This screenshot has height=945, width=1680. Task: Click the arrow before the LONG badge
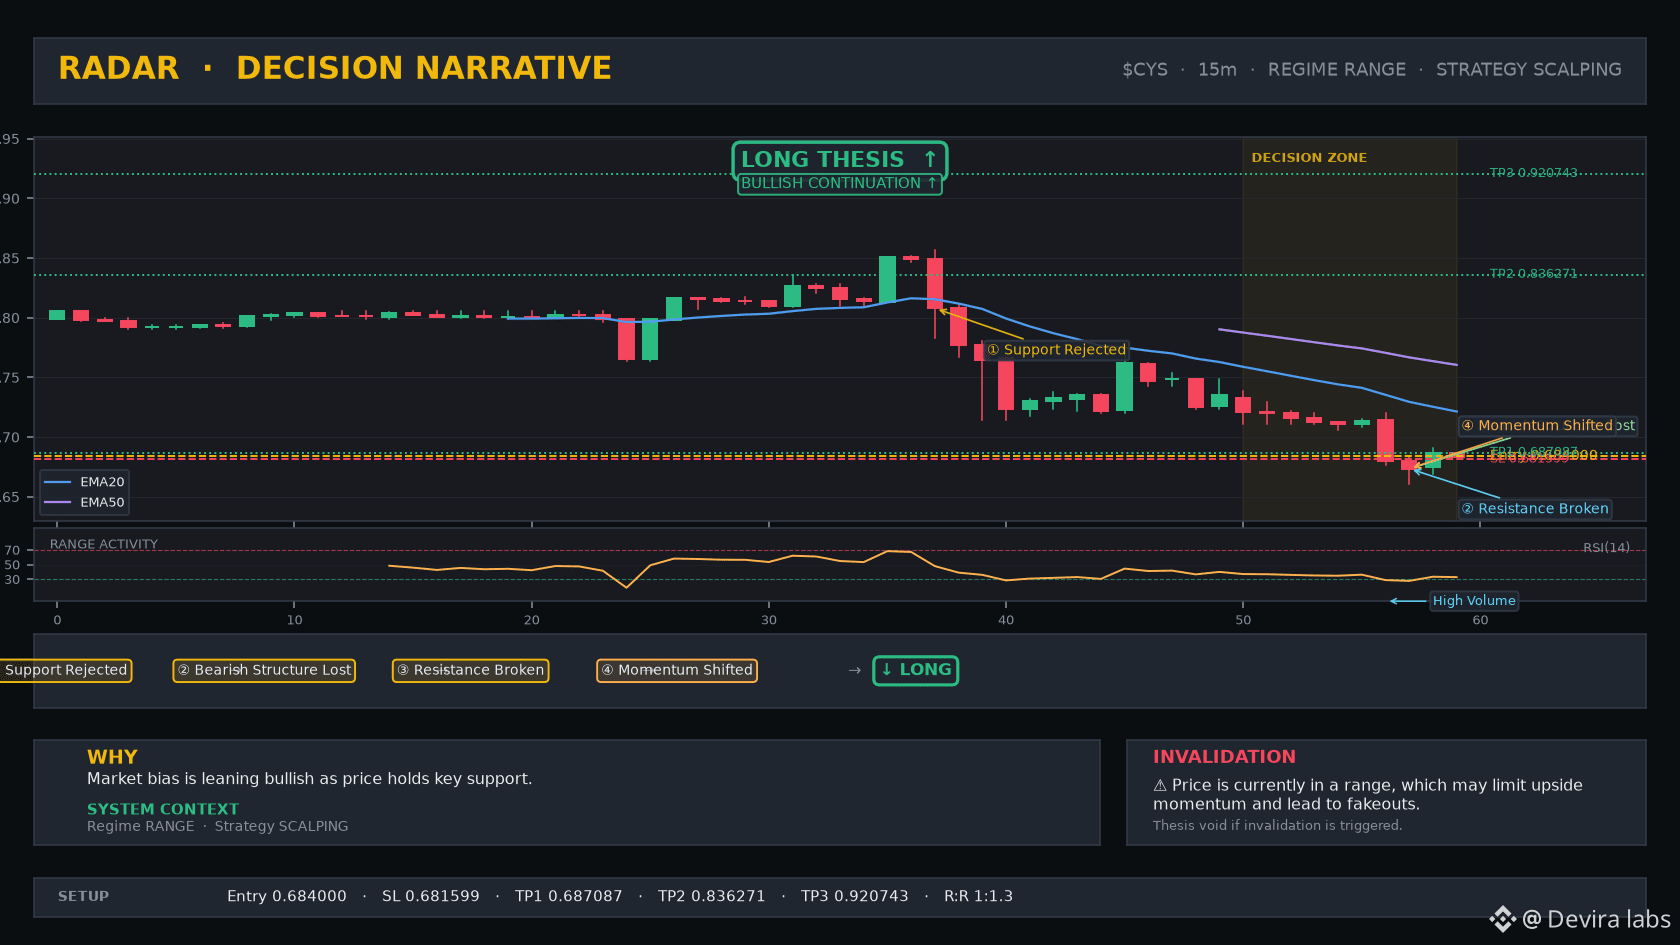854,670
